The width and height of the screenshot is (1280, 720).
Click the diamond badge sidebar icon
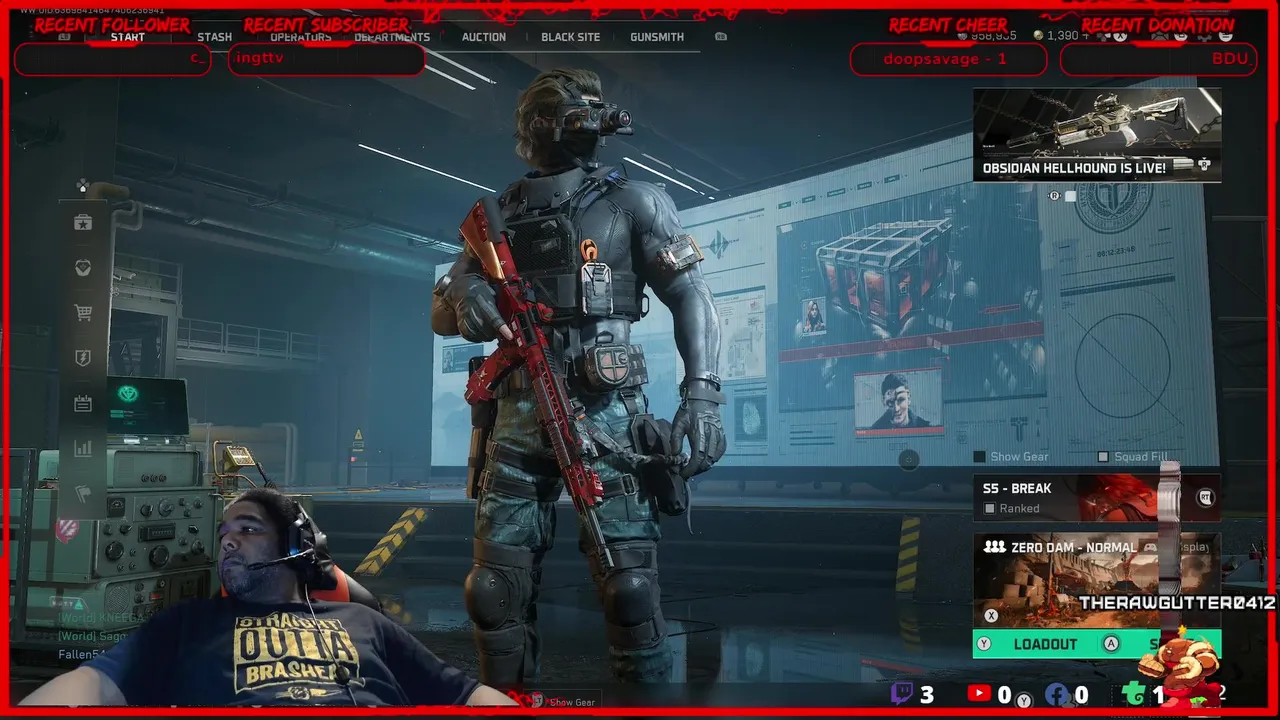click(83, 268)
